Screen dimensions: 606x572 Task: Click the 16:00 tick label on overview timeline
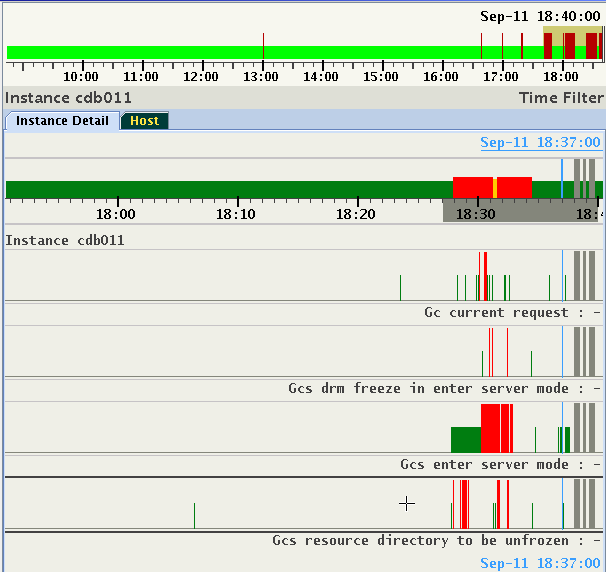(x=441, y=77)
